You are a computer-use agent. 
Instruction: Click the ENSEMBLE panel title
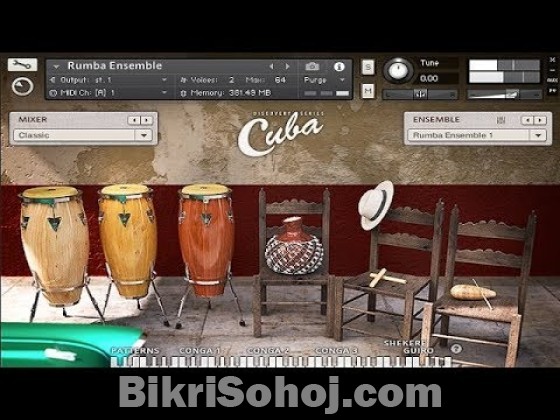[436, 120]
